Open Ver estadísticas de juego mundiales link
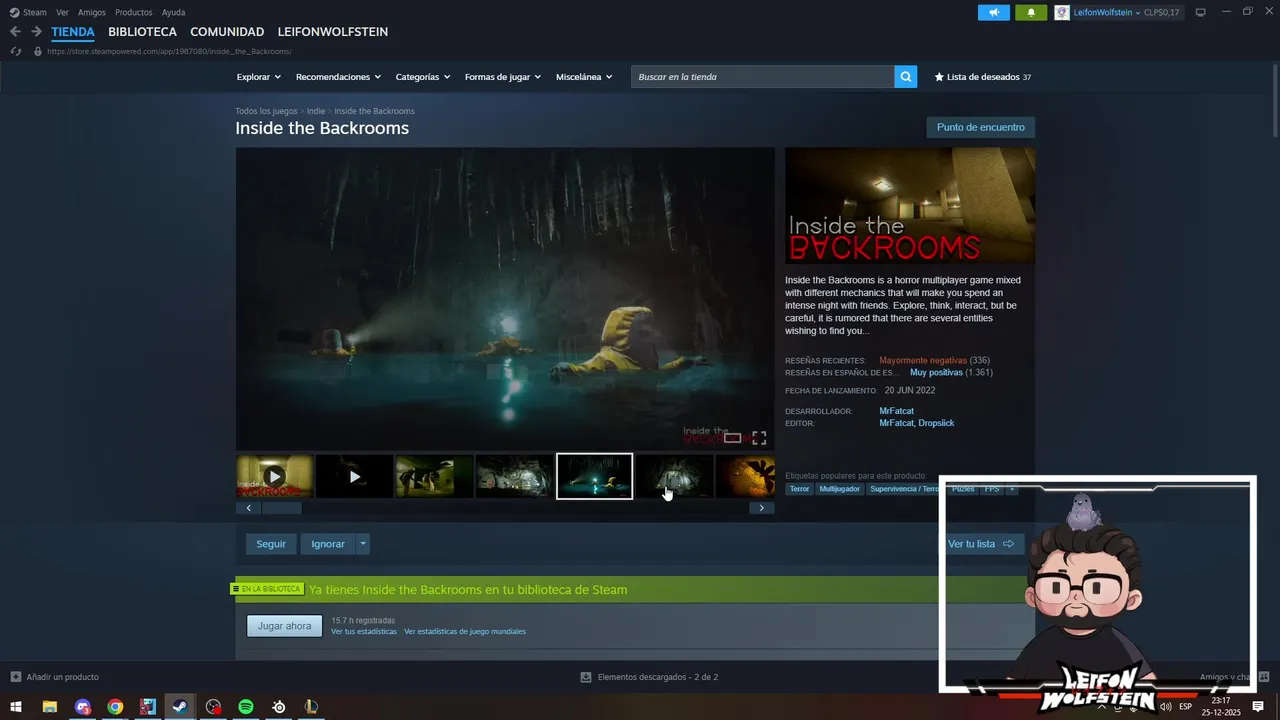 (x=465, y=632)
